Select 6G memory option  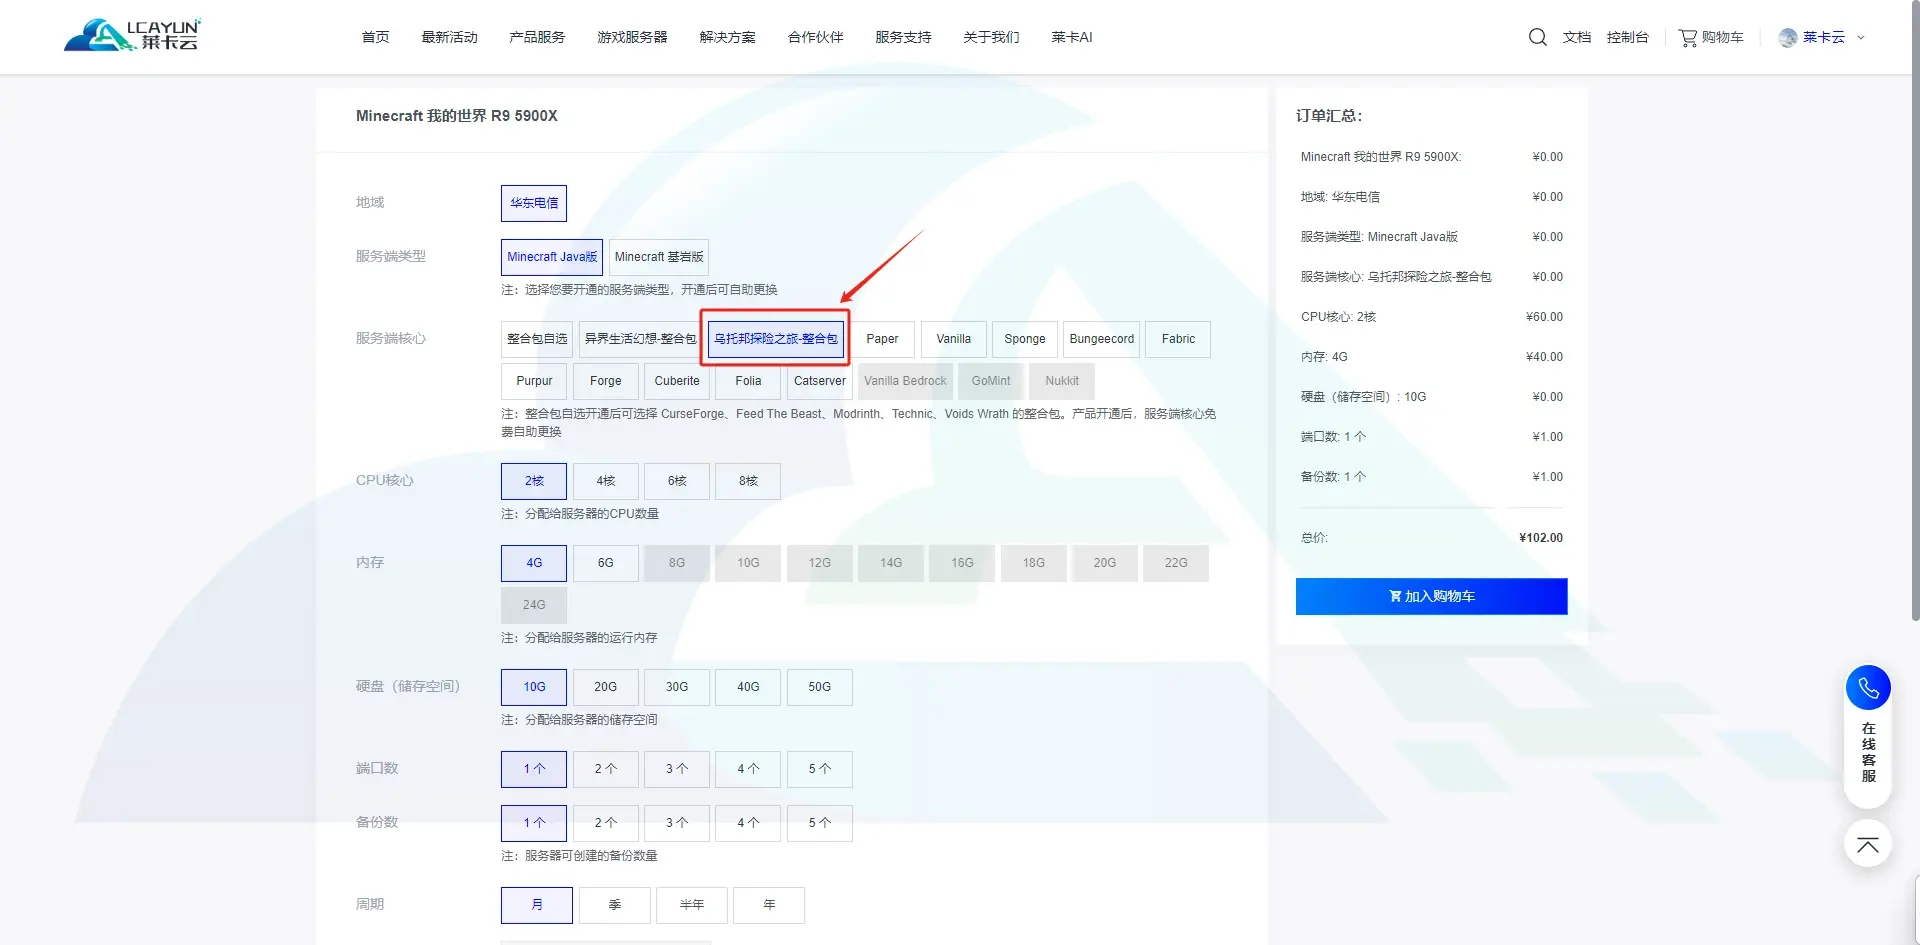pyautogui.click(x=606, y=563)
